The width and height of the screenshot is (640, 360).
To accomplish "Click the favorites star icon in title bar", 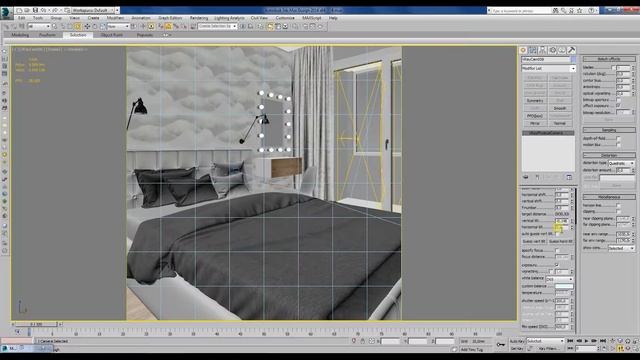I will [579, 11].
